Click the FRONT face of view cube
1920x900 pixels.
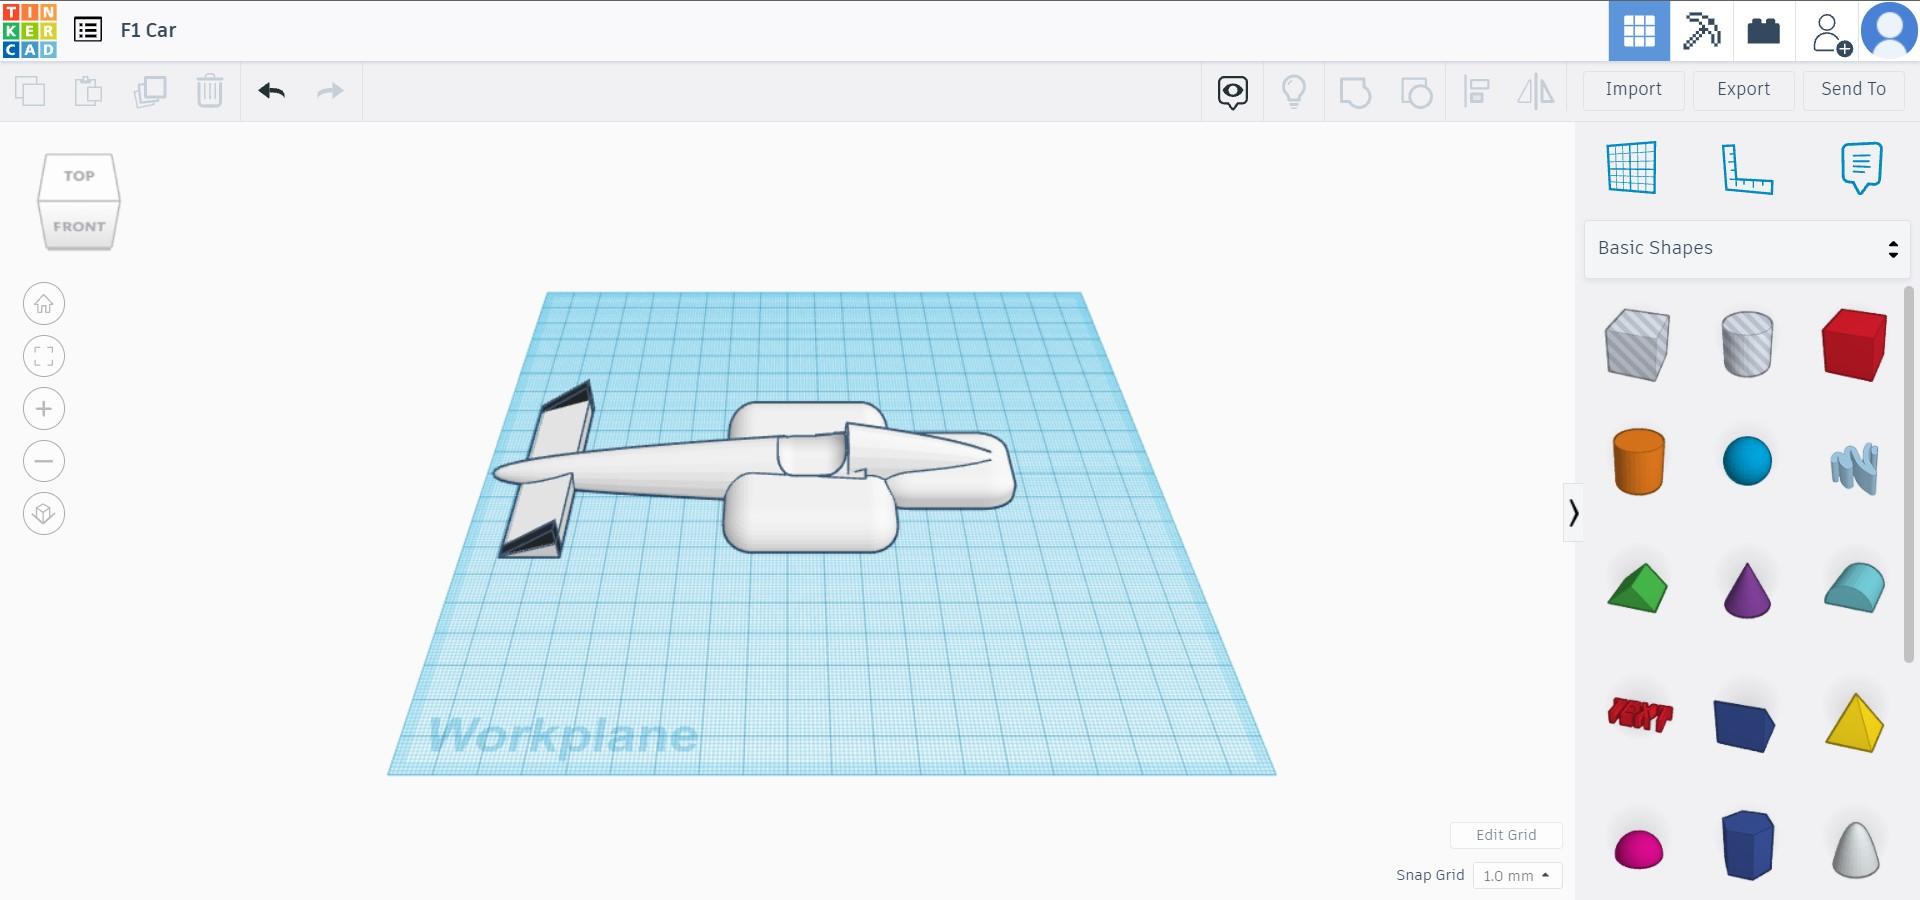(x=79, y=226)
